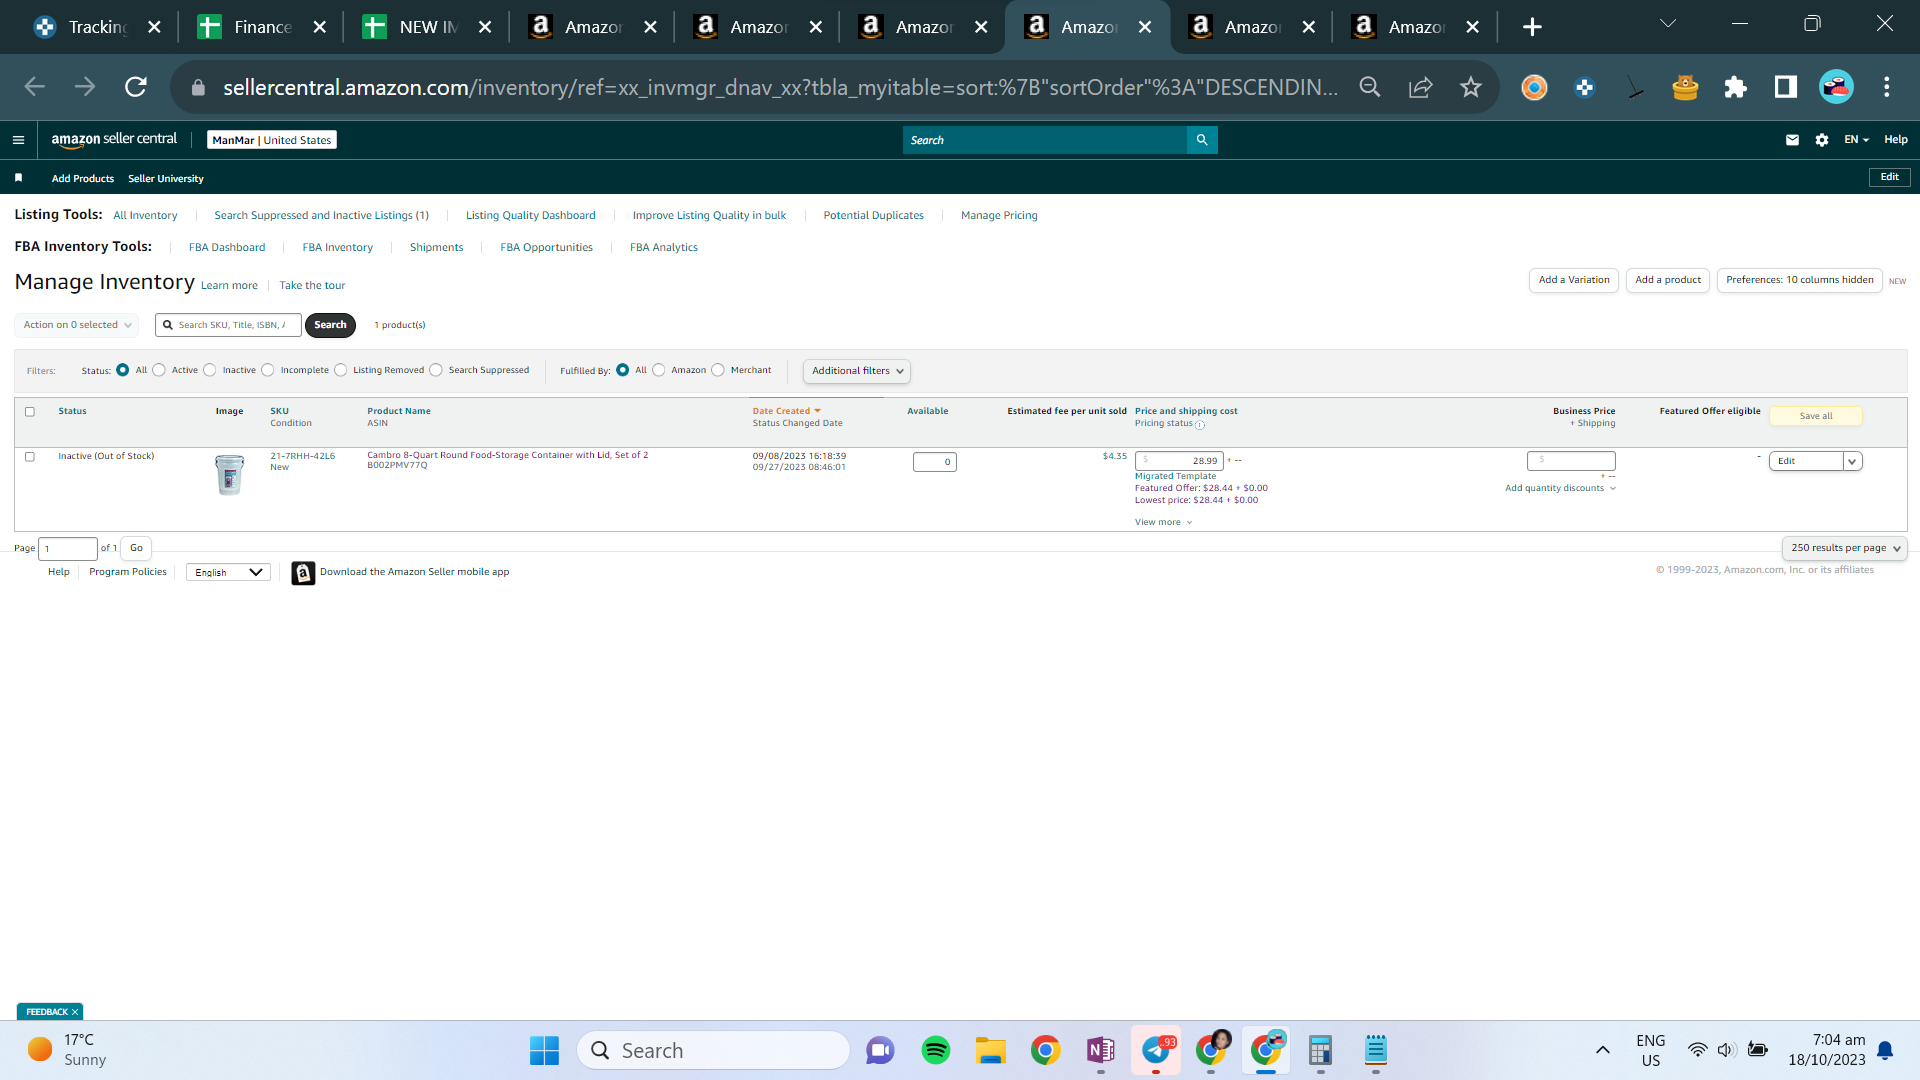Open a new browser tab
This screenshot has height=1080, width=1920.
coord(1532,27)
